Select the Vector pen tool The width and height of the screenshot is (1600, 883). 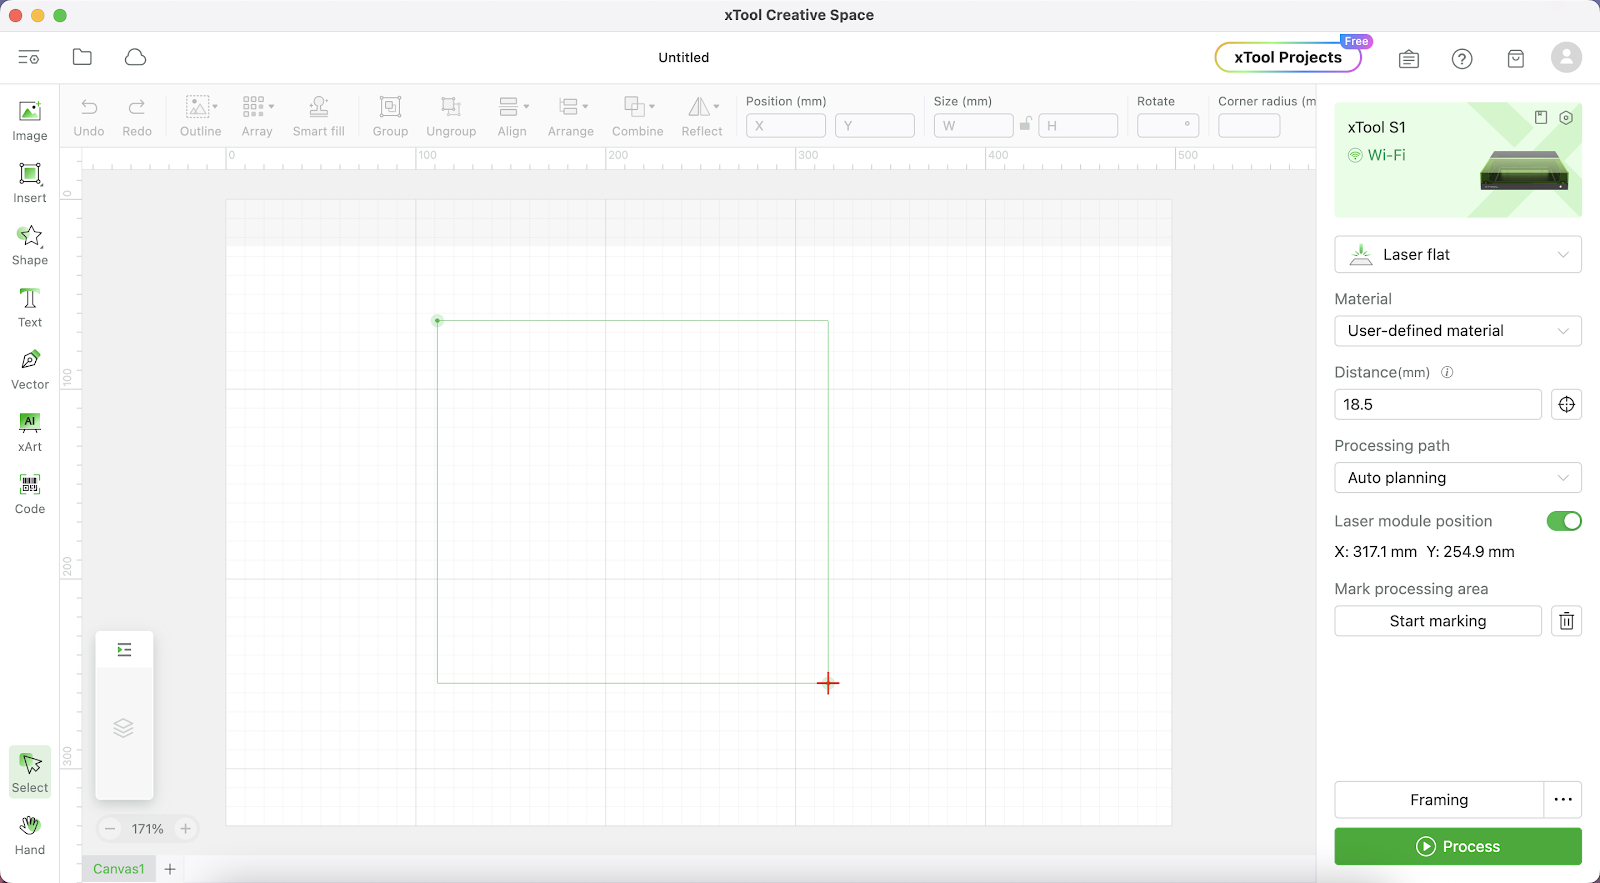pyautogui.click(x=30, y=369)
